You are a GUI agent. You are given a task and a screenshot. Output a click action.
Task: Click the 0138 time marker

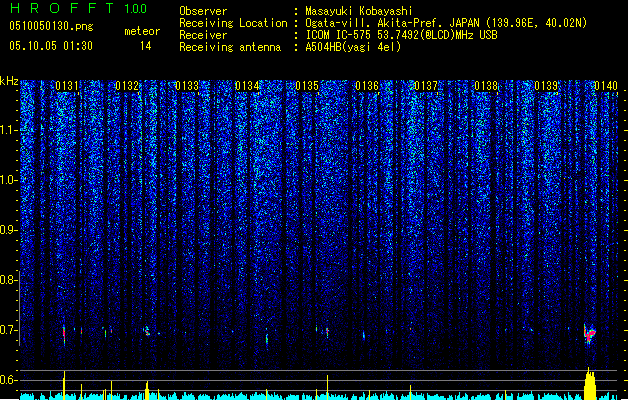(x=486, y=86)
